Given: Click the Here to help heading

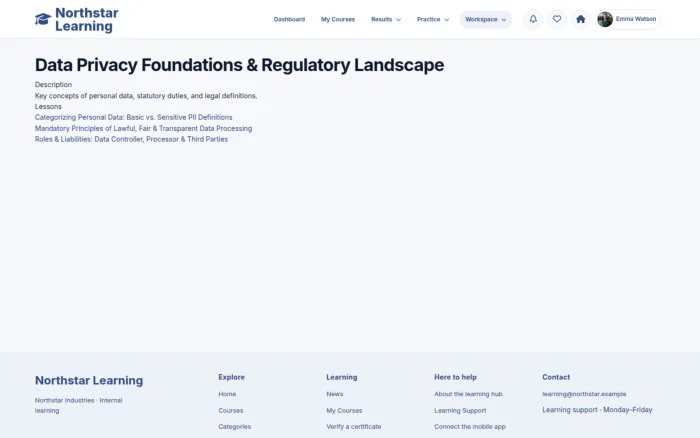Looking at the screenshot, I should [455, 377].
